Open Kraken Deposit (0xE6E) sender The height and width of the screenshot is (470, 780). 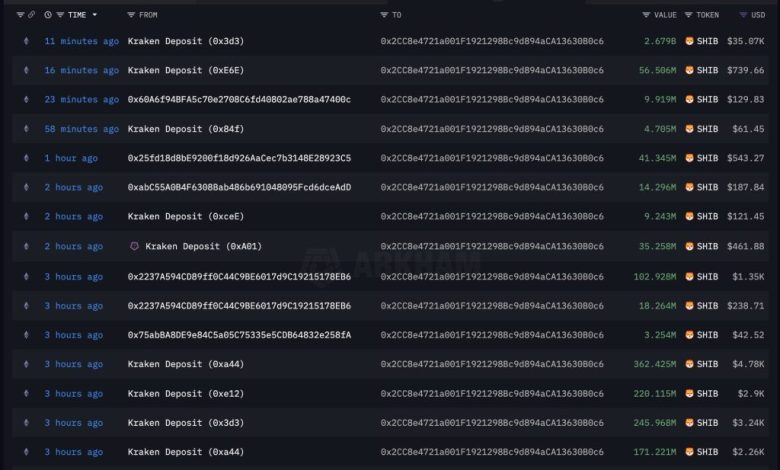click(185, 71)
